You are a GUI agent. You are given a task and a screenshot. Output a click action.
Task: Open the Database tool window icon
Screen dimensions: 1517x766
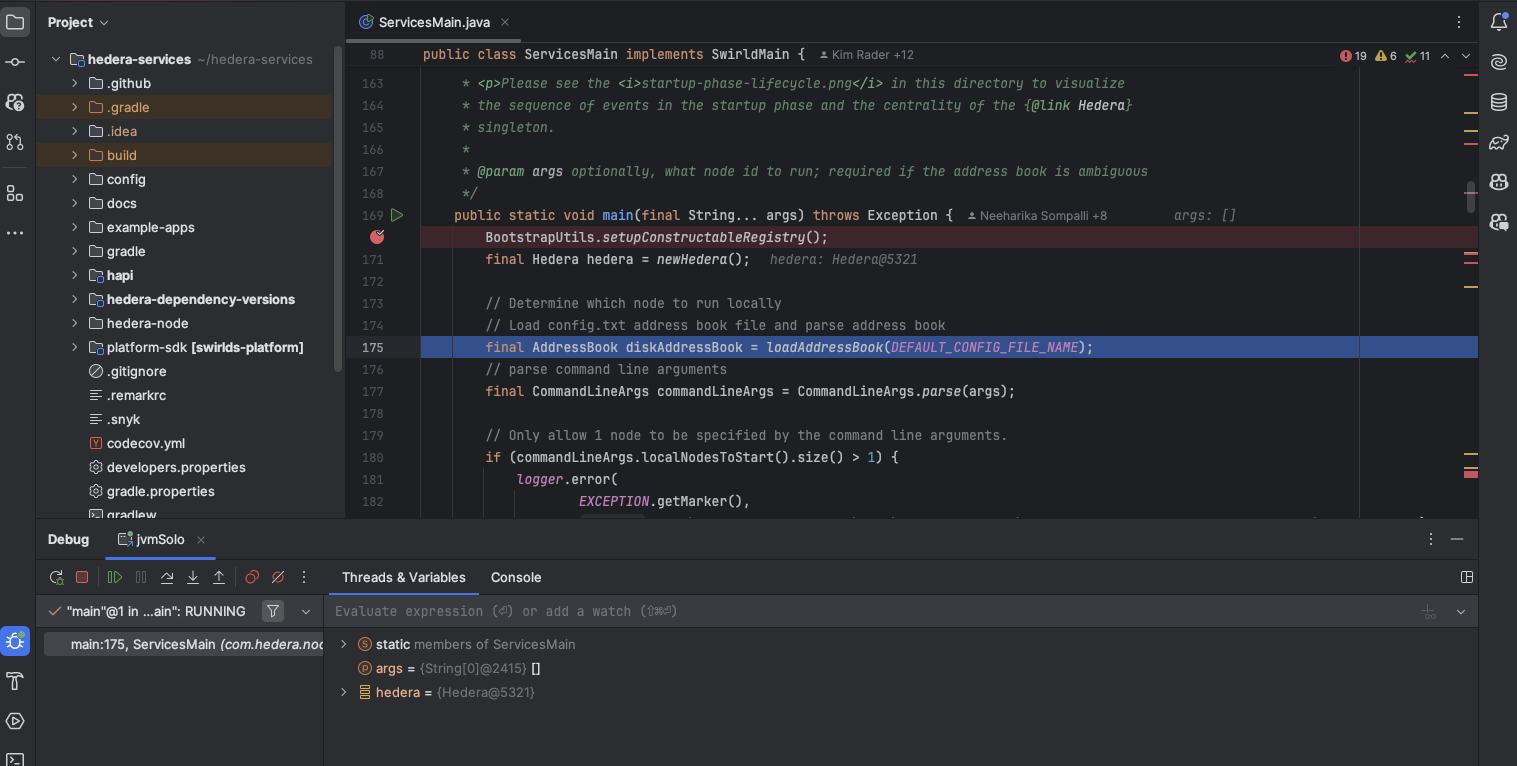(x=1499, y=101)
